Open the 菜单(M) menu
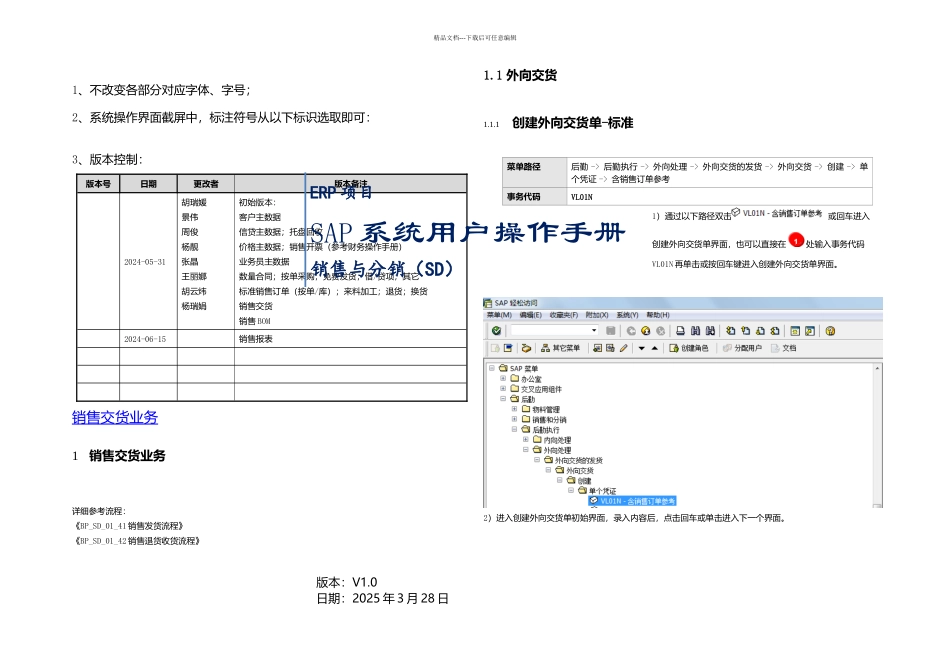 (499, 315)
